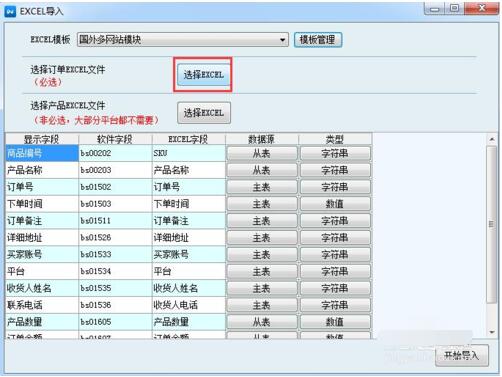Click the bs01511 software field cell
The height and width of the screenshot is (377, 502).
(115, 221)
